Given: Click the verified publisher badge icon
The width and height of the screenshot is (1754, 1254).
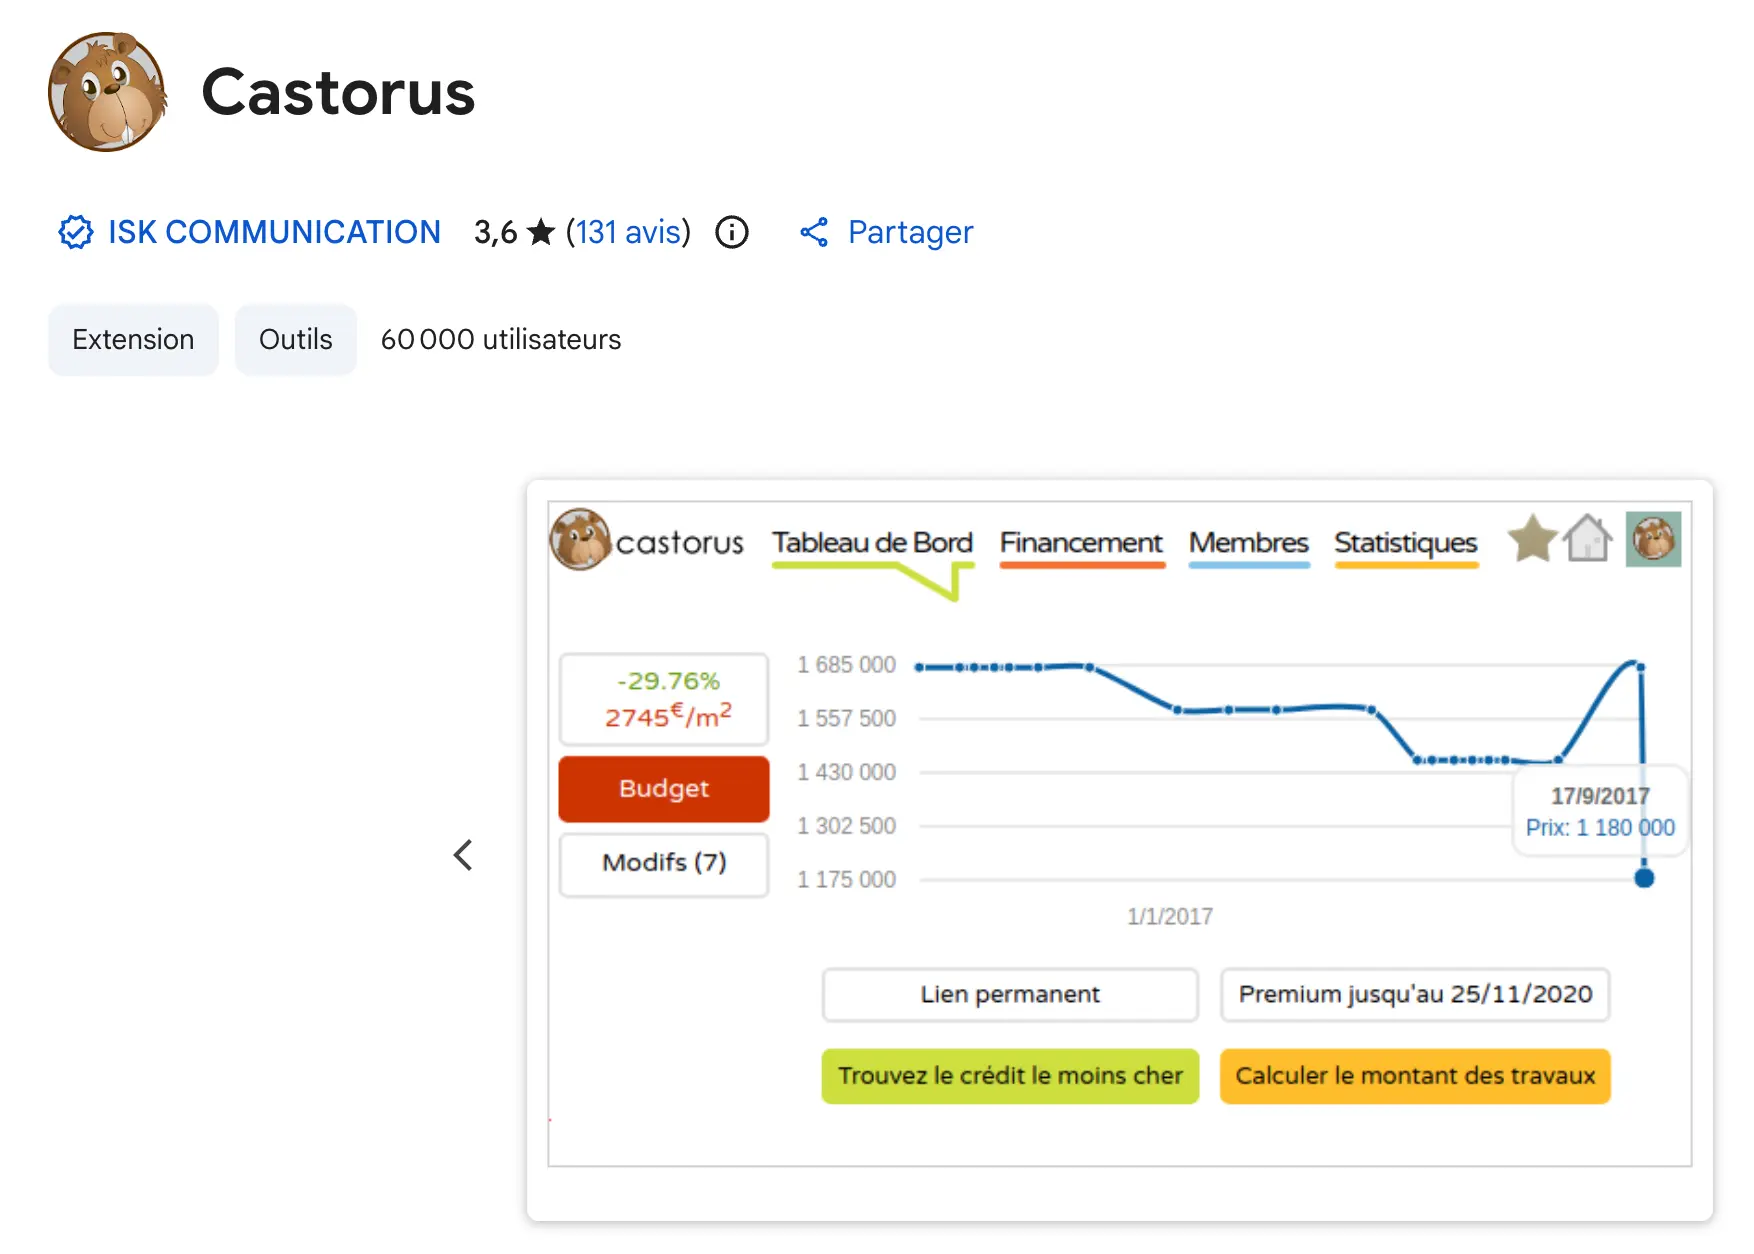Looking at the screenshot, I should click(x=76, y=232).
